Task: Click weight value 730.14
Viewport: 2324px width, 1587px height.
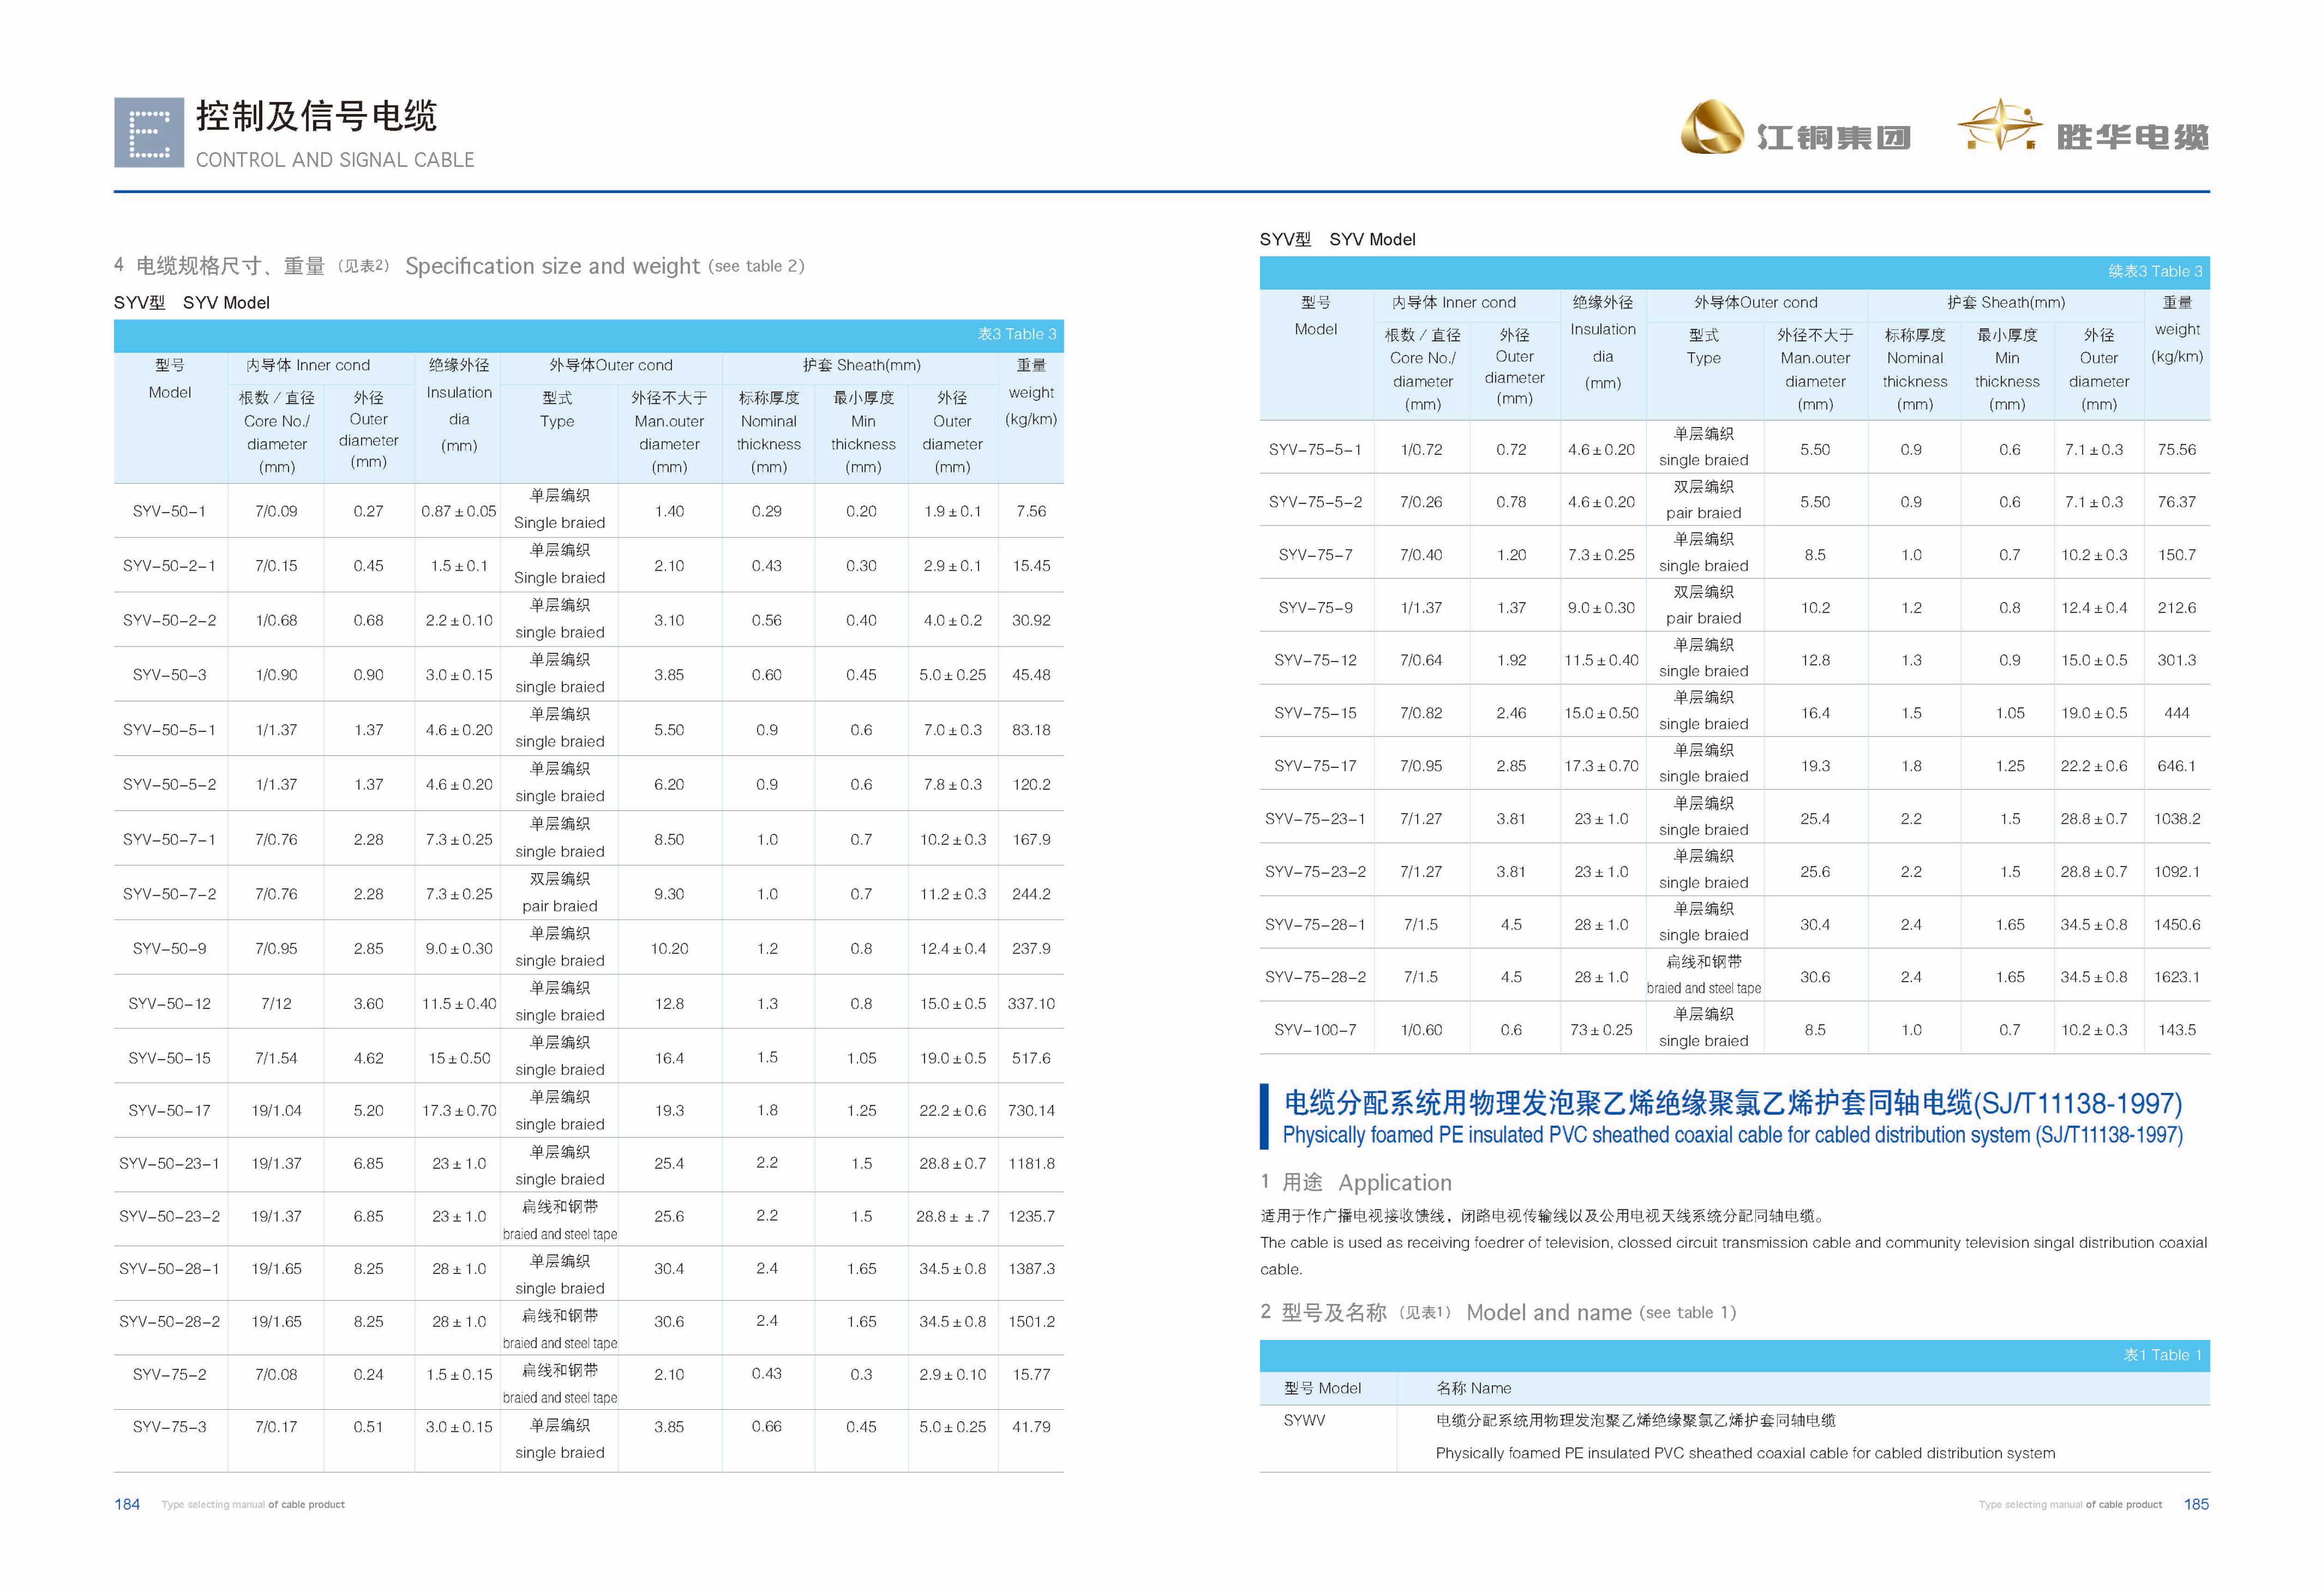Action: pyautogui.click(x=1031, y=1111)
